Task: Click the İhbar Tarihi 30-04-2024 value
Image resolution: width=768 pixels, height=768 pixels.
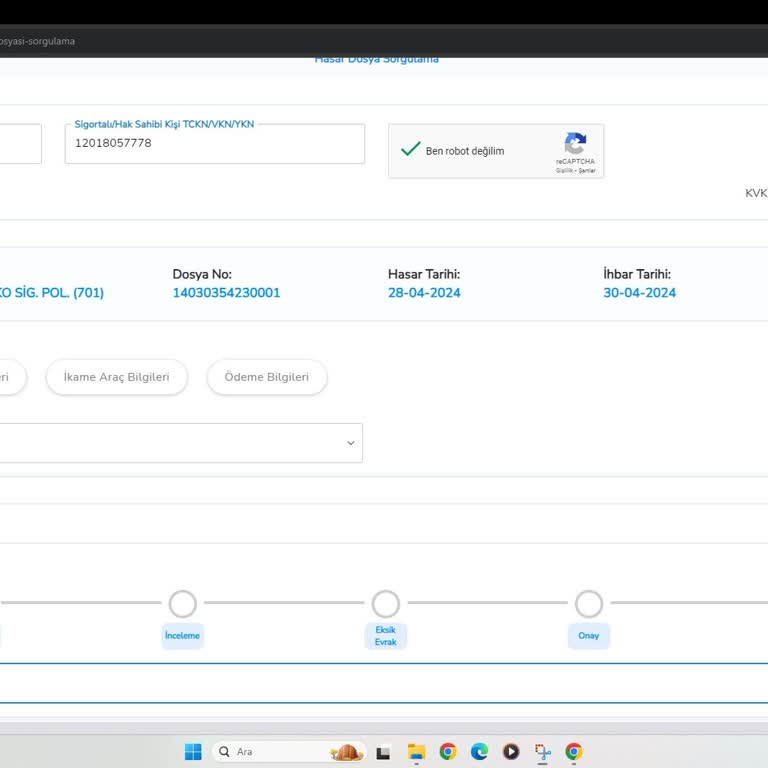Action: (639, 293)
